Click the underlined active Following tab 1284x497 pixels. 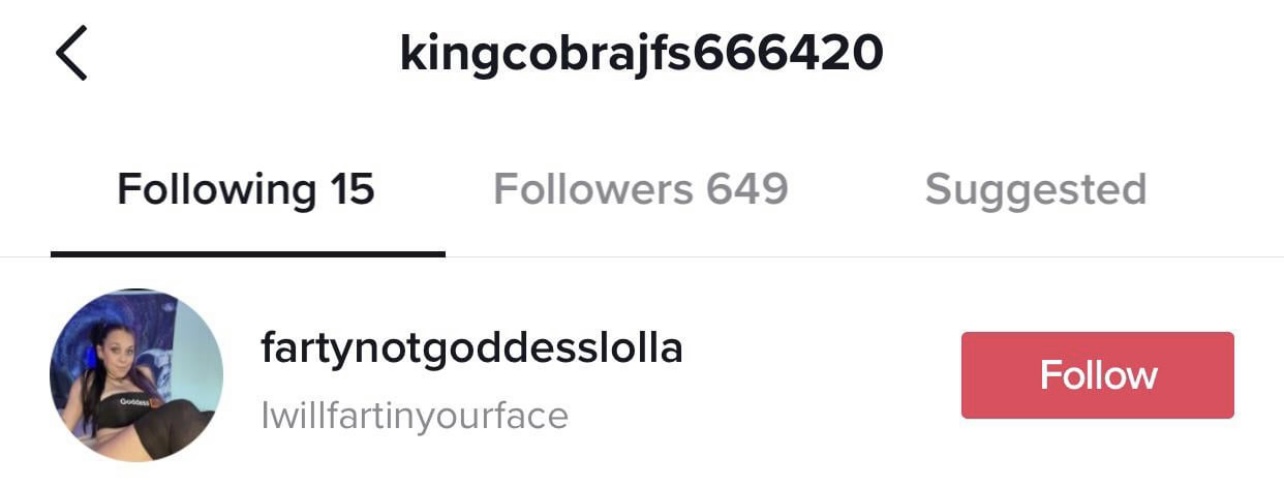246,189
